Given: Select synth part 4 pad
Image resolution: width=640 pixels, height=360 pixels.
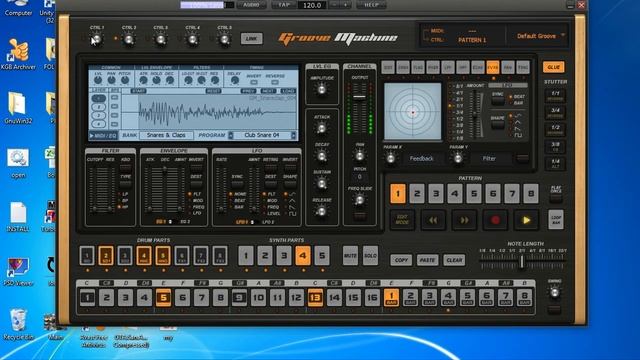Looking at the screenshot, I should [x=302, y=256].
